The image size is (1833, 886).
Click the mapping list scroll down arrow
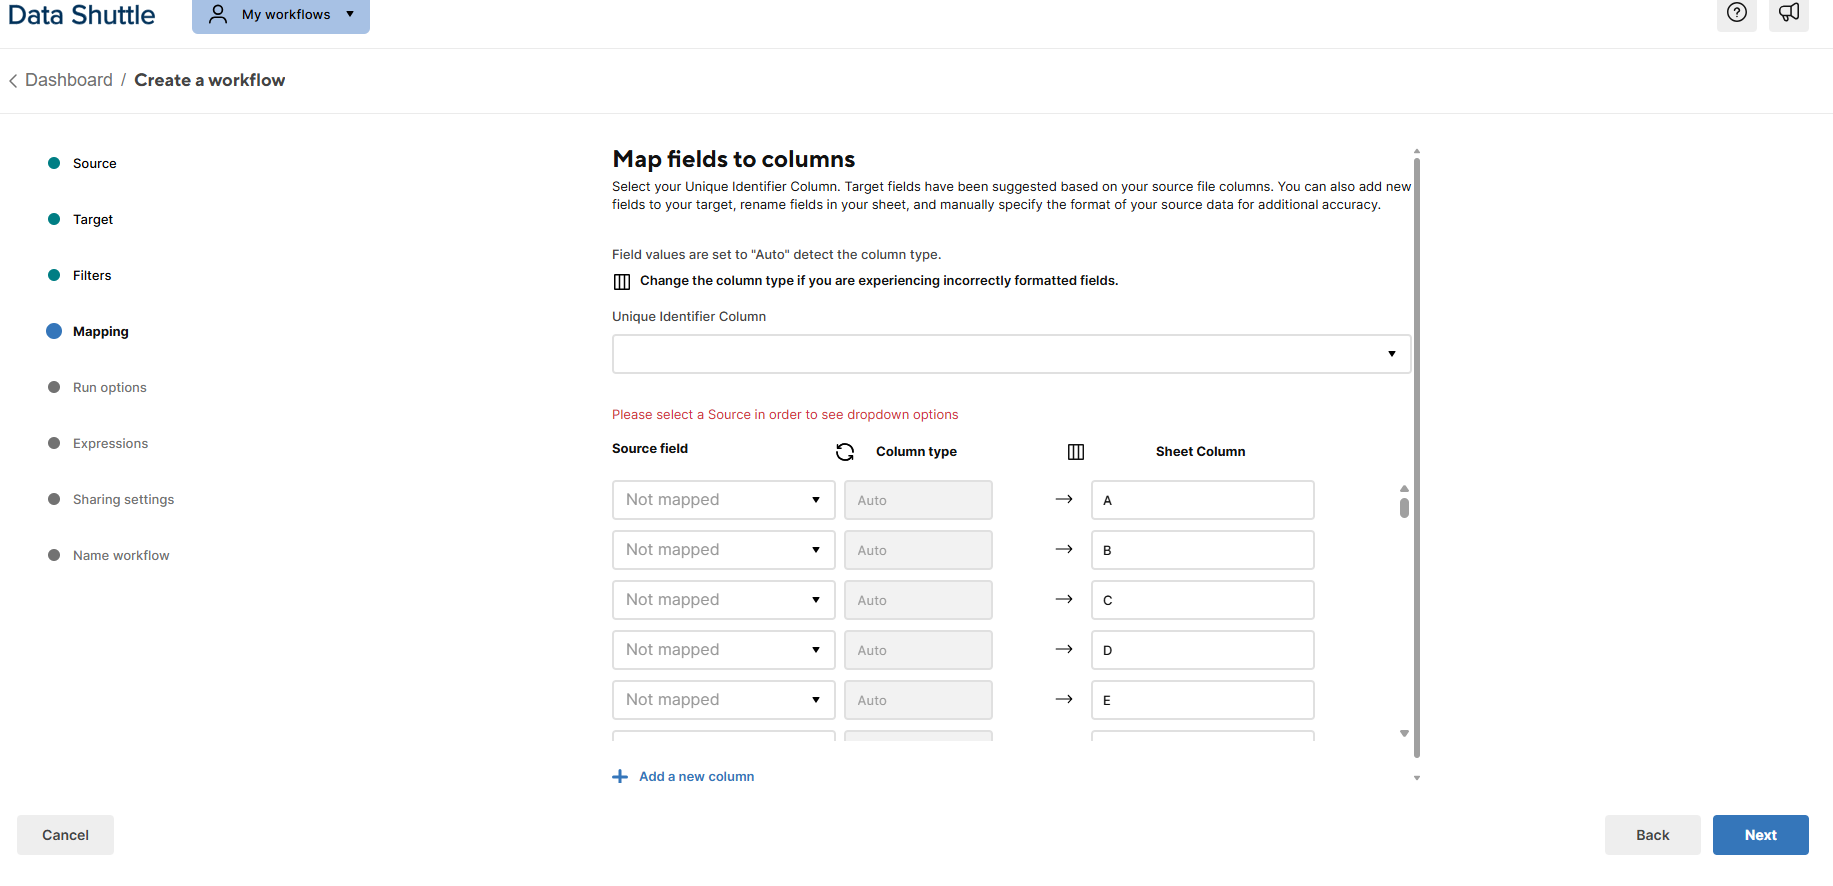tap(1404, 734)
